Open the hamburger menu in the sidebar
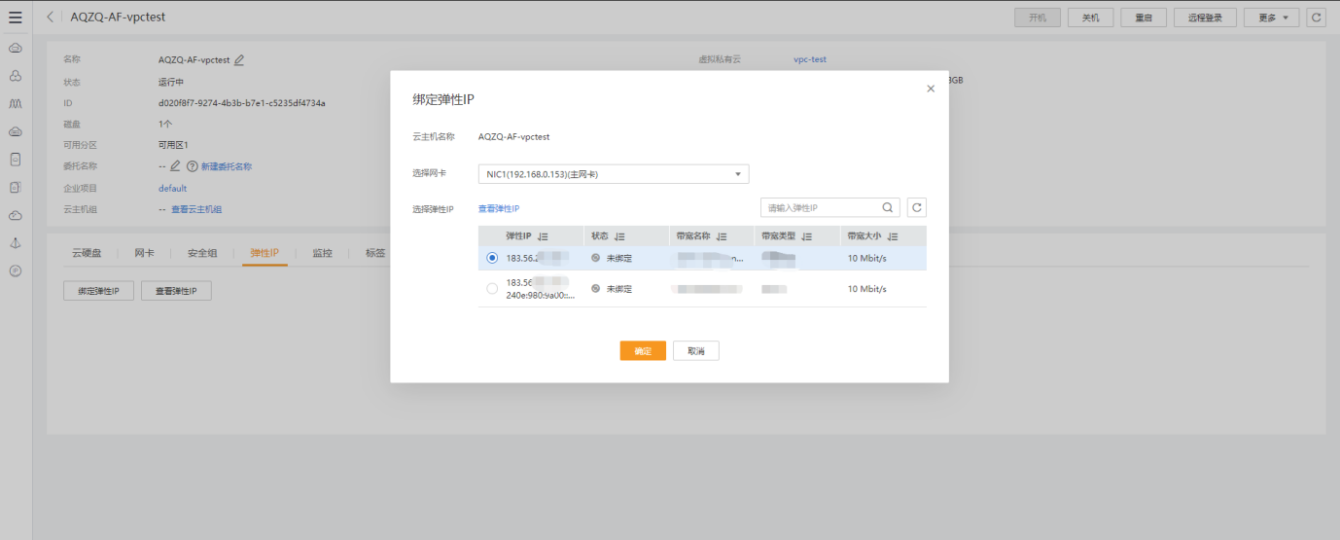Viewport: 1340px width, 540px height. 15,17
